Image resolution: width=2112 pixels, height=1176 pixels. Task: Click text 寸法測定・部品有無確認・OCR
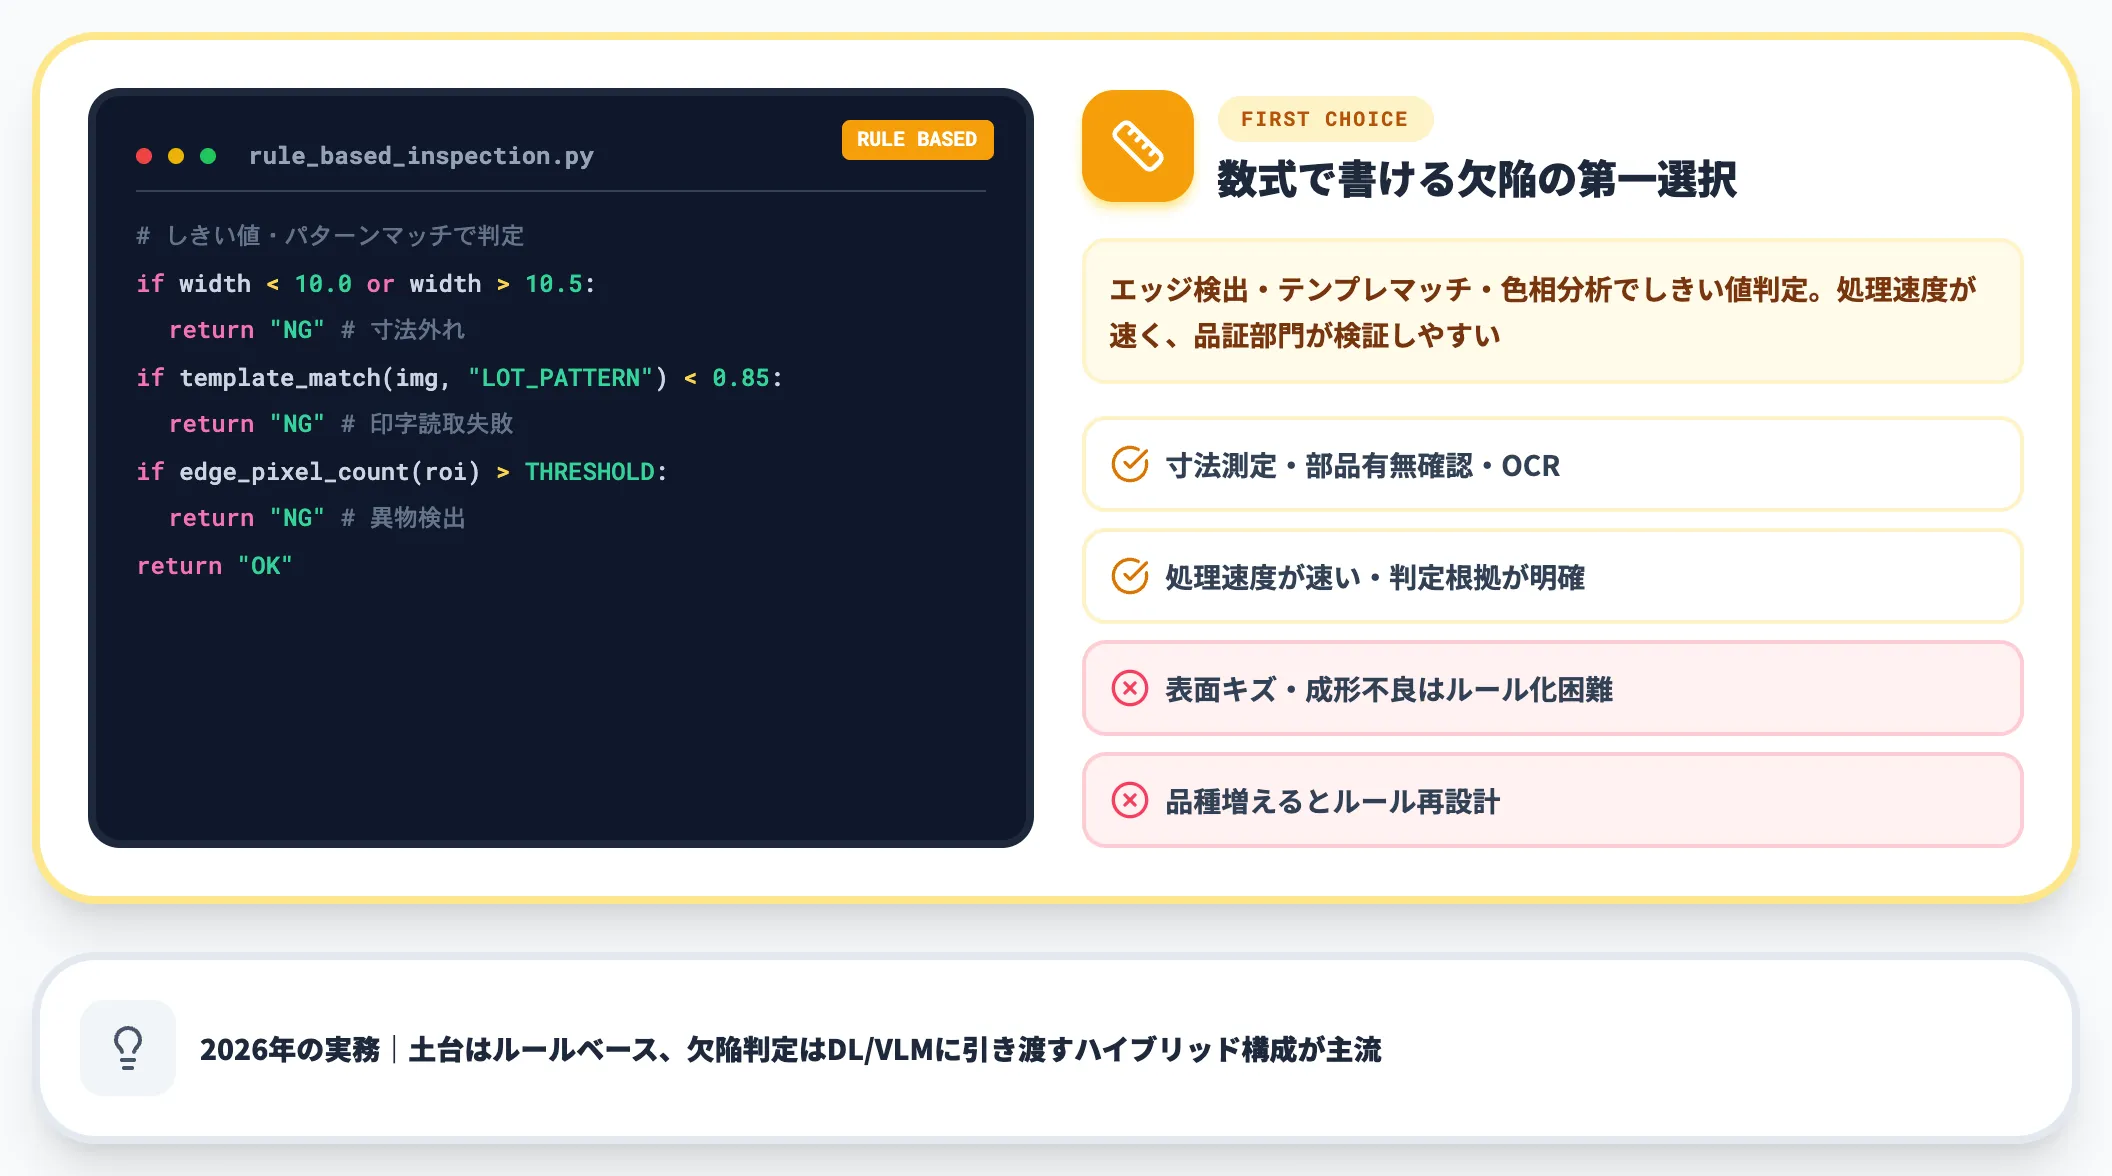click(x=1362, y=465)
